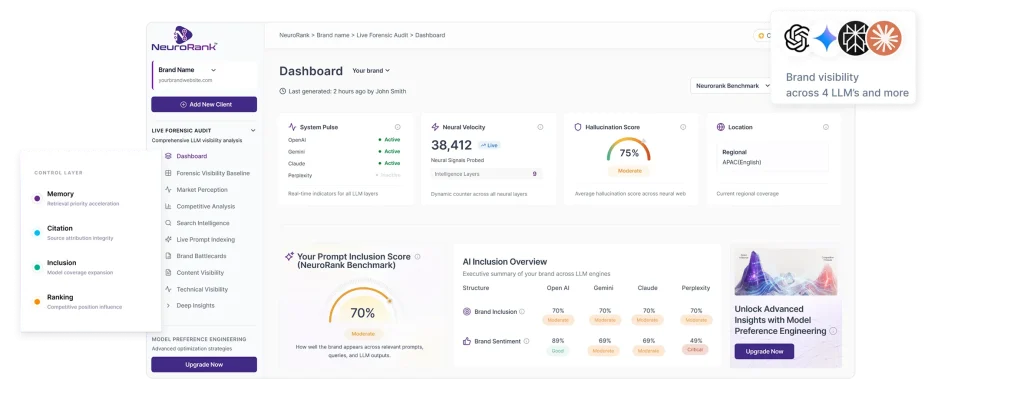Click the Forensic Visibility Baseline grid icon
The image size is (1024, 403).
coord(168,173)
